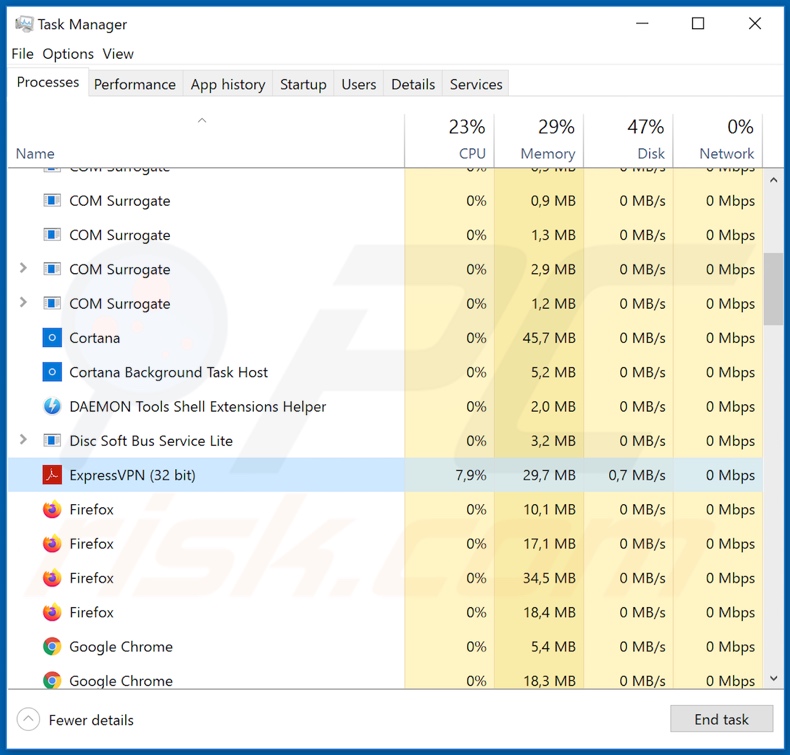Click the 34,5 MB Firefox memory value
The height and width of the screenshot is (755, 790).
549,578
